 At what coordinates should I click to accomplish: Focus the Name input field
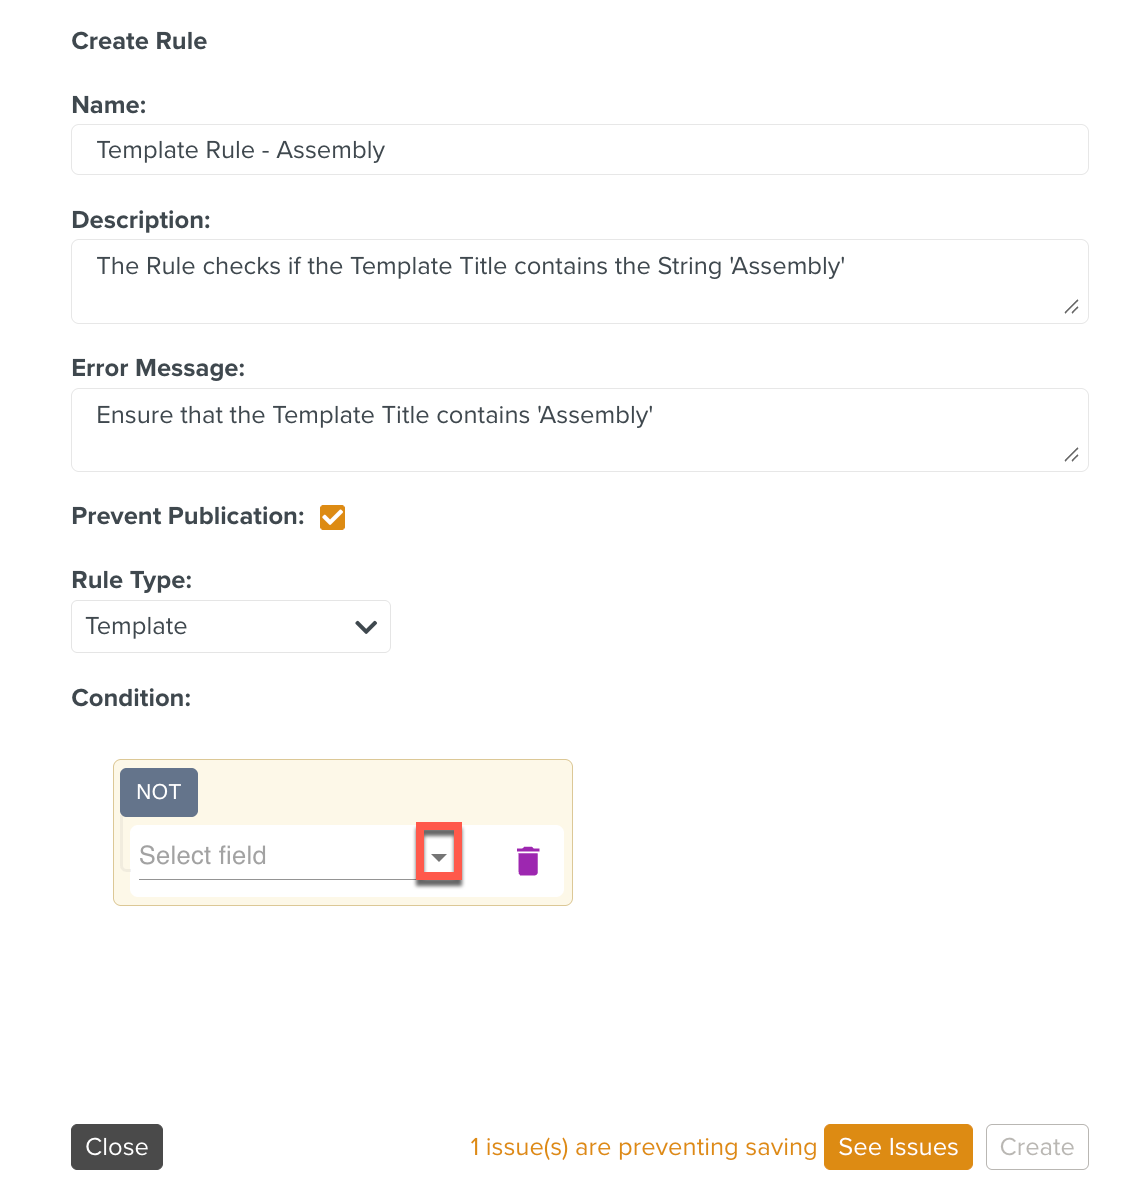[580, 150]
